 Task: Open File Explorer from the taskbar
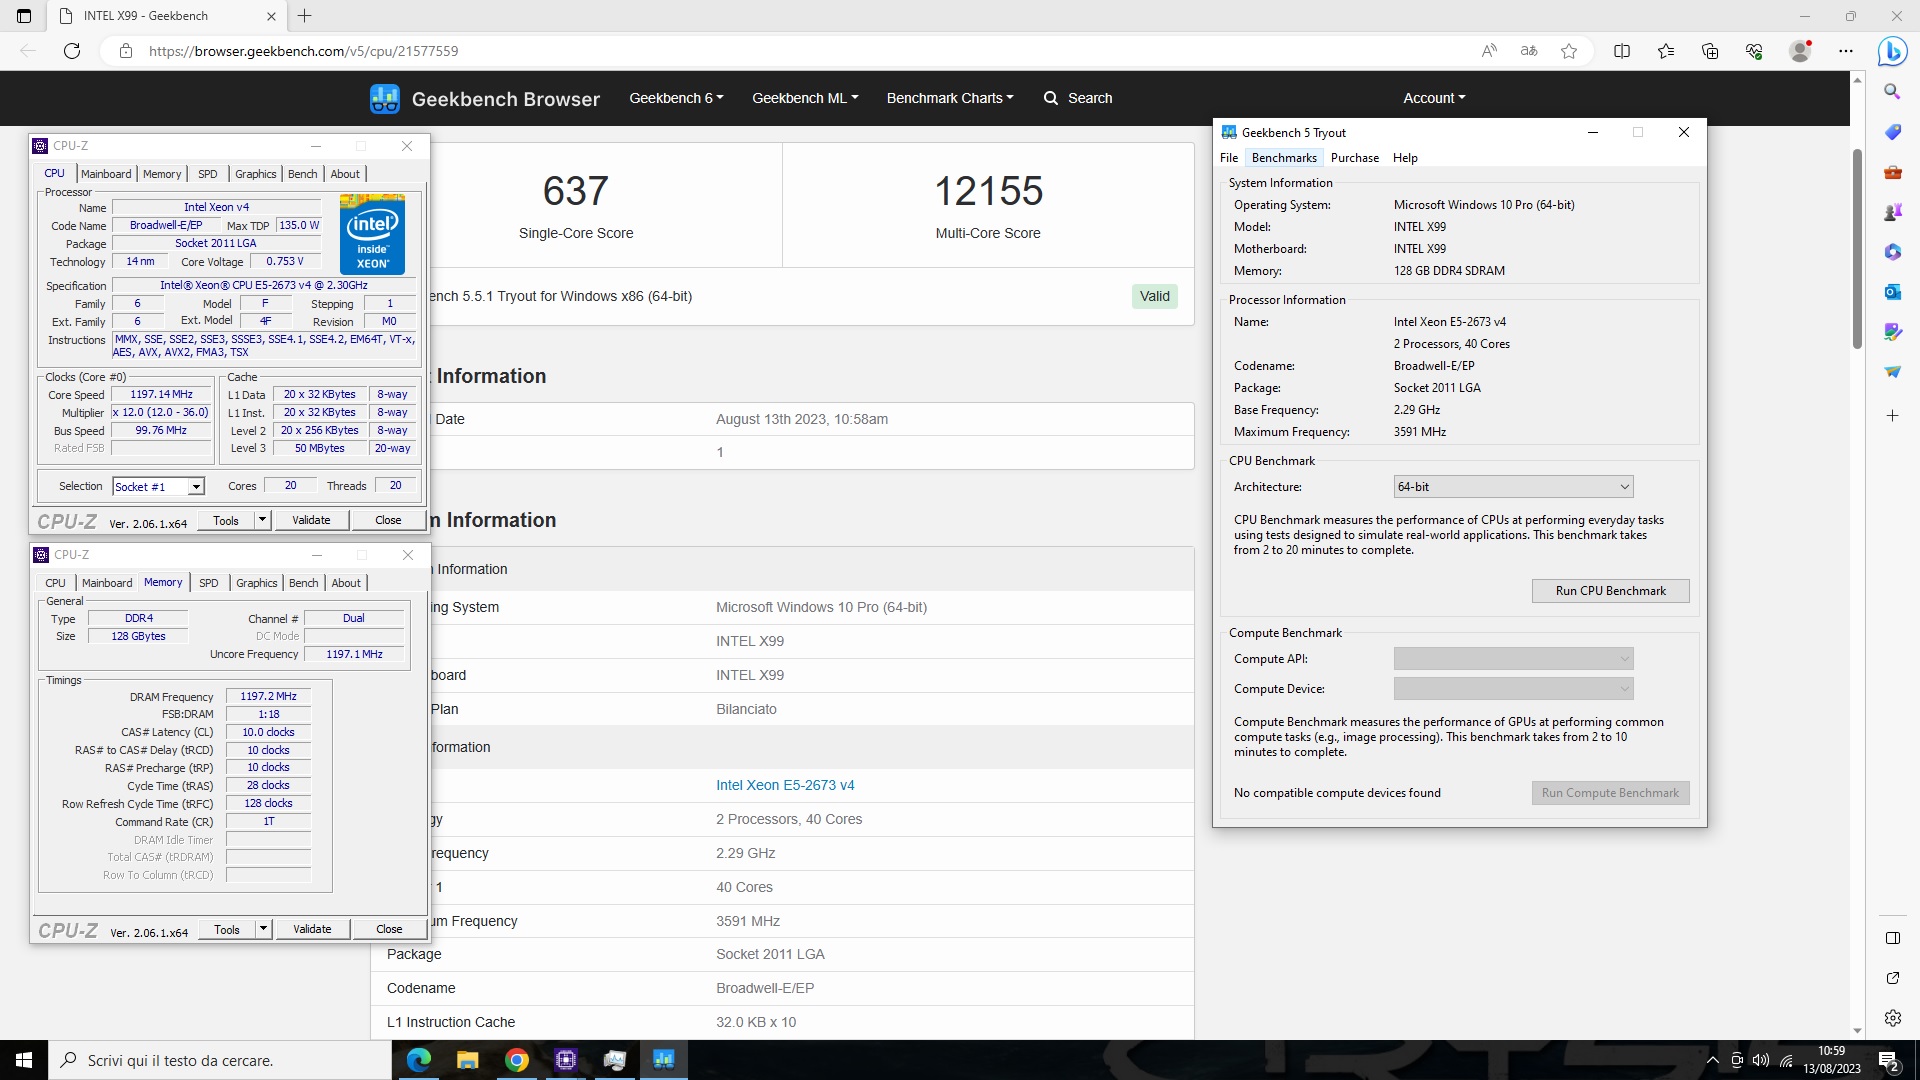[x=467, y=1060]
